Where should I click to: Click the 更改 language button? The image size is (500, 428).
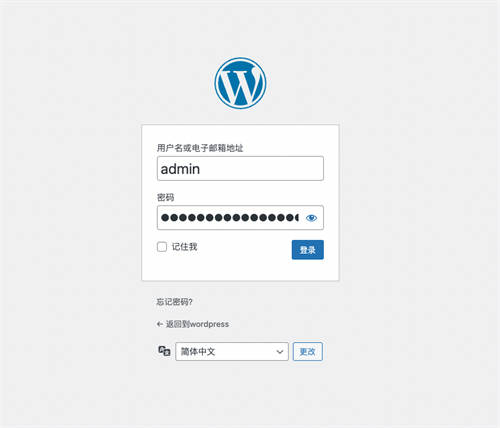point(308,352)
